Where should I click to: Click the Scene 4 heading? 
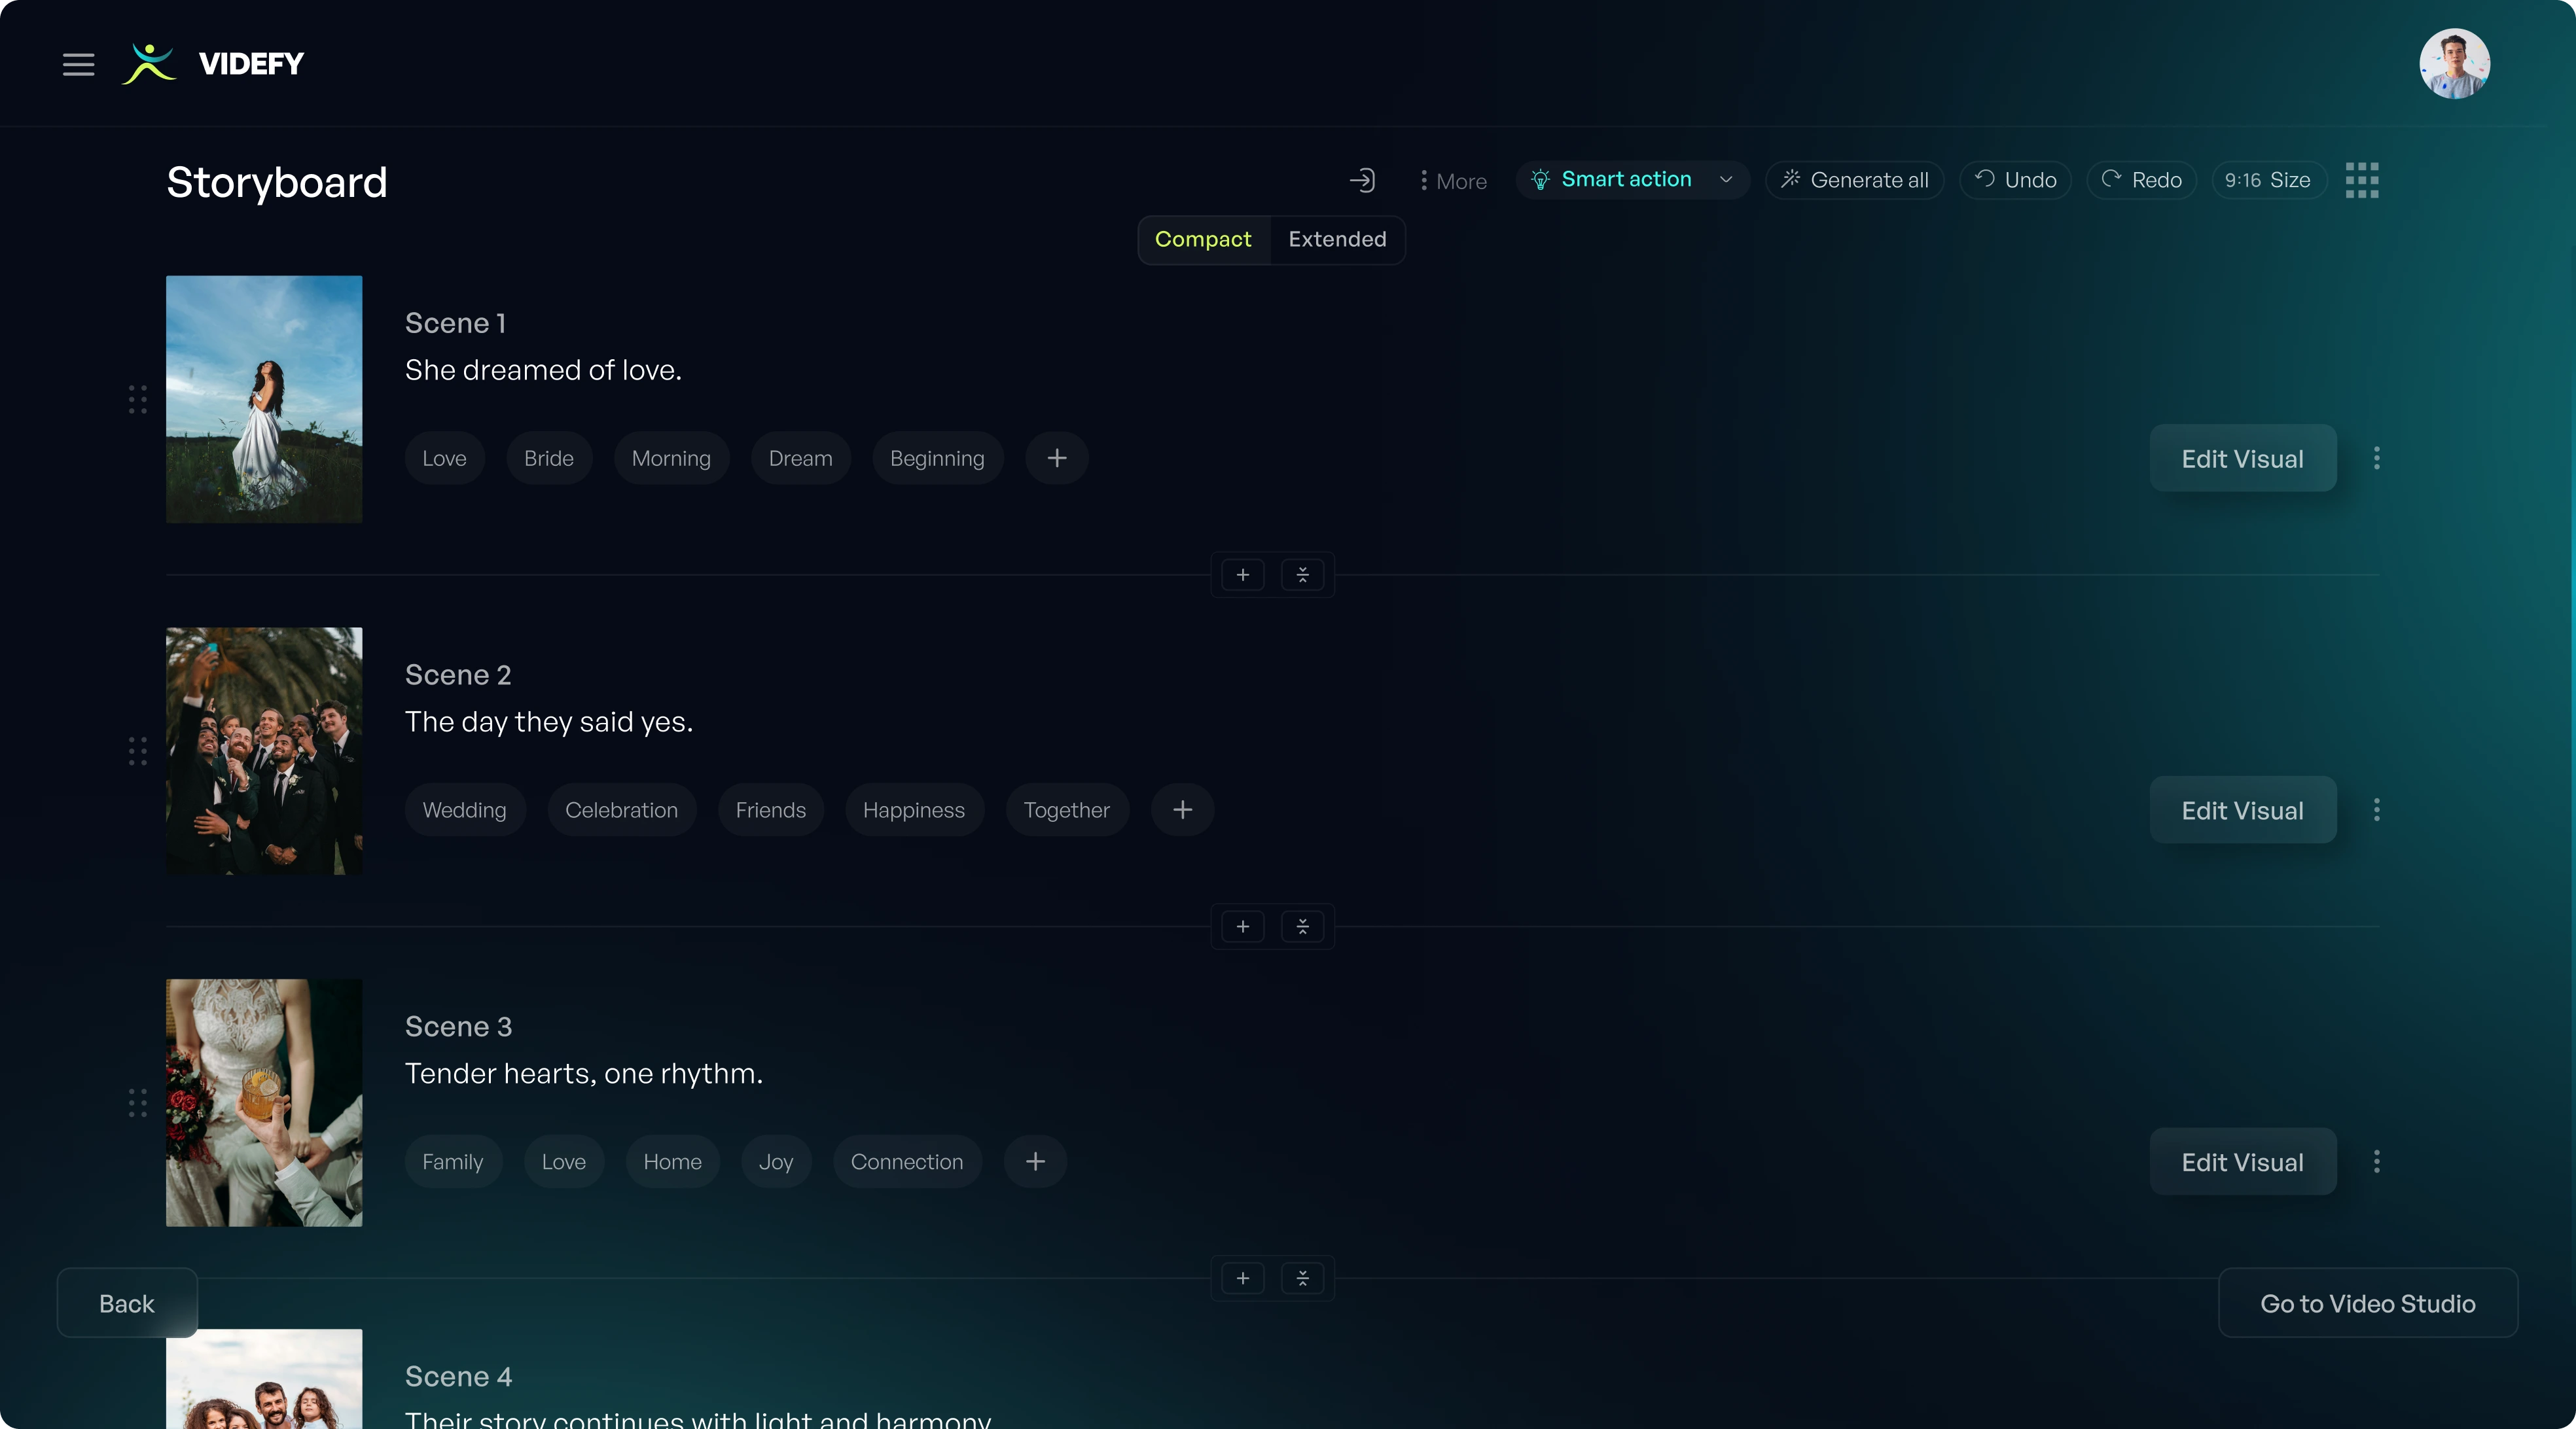point(458,1376)
